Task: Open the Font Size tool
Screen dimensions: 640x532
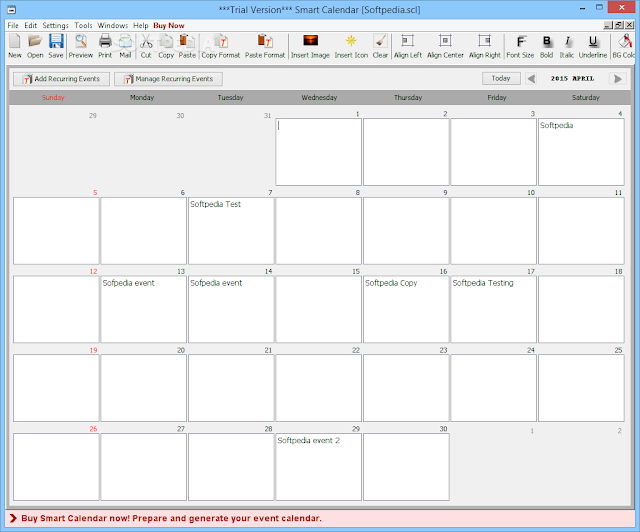Action: coord(520,46)
